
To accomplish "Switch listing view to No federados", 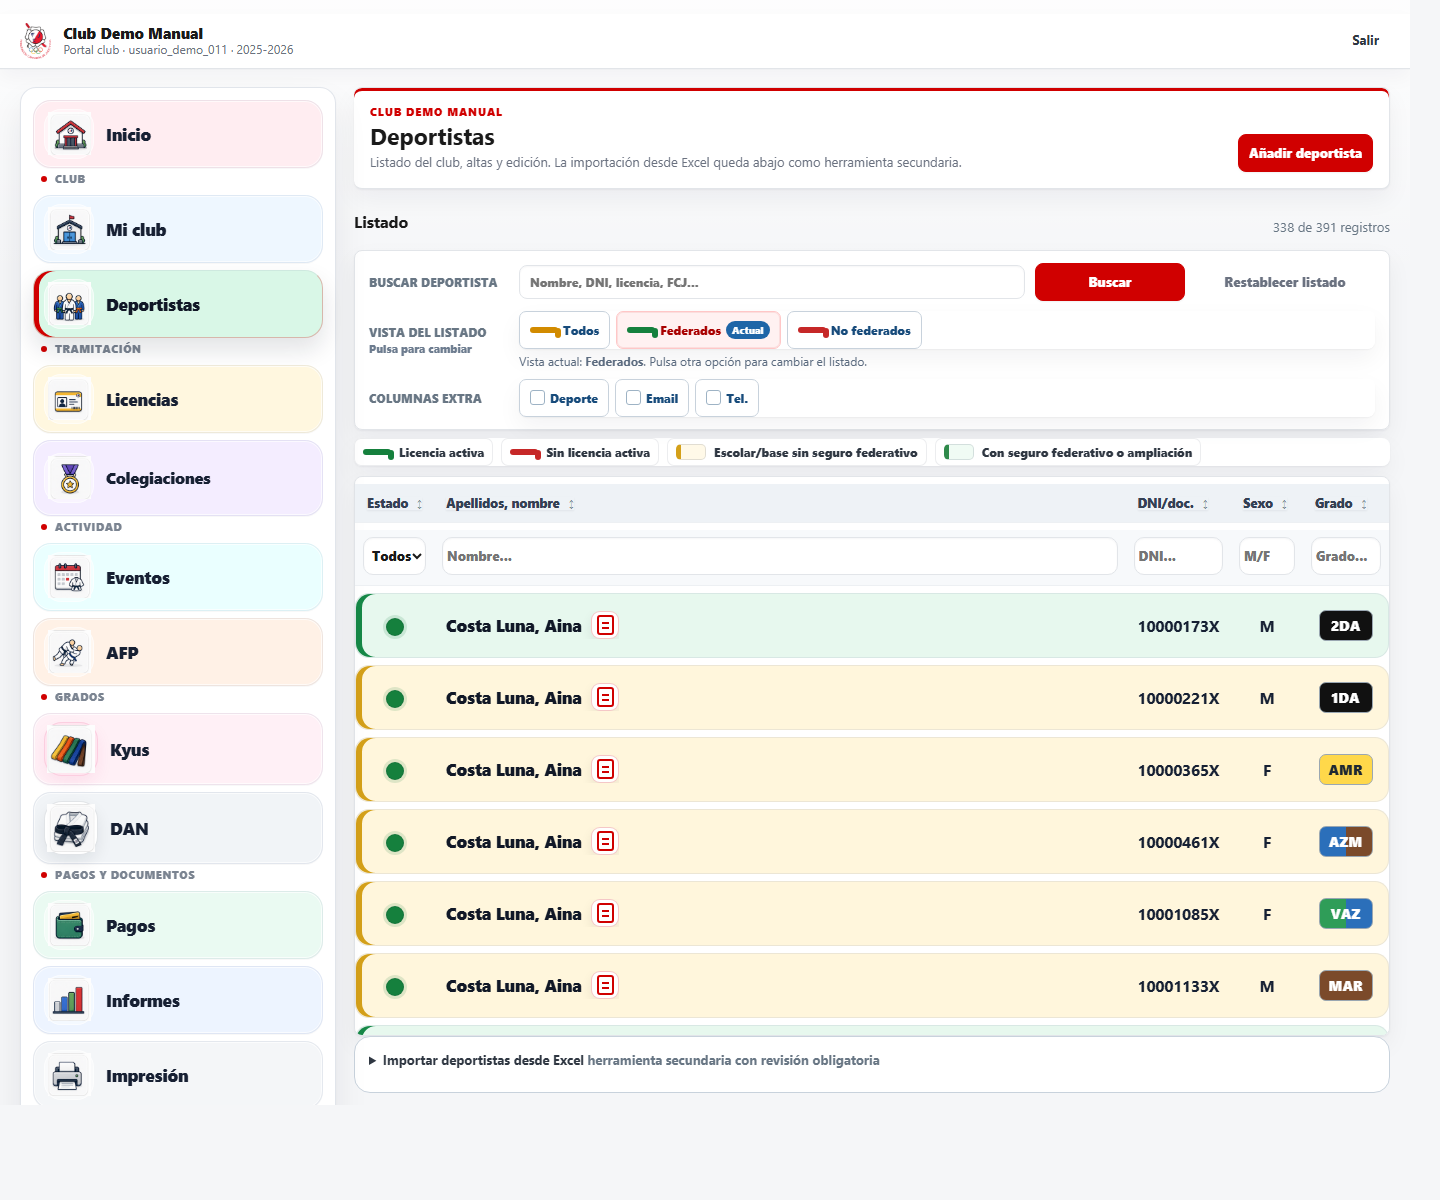I will click(x=854, y=331).
